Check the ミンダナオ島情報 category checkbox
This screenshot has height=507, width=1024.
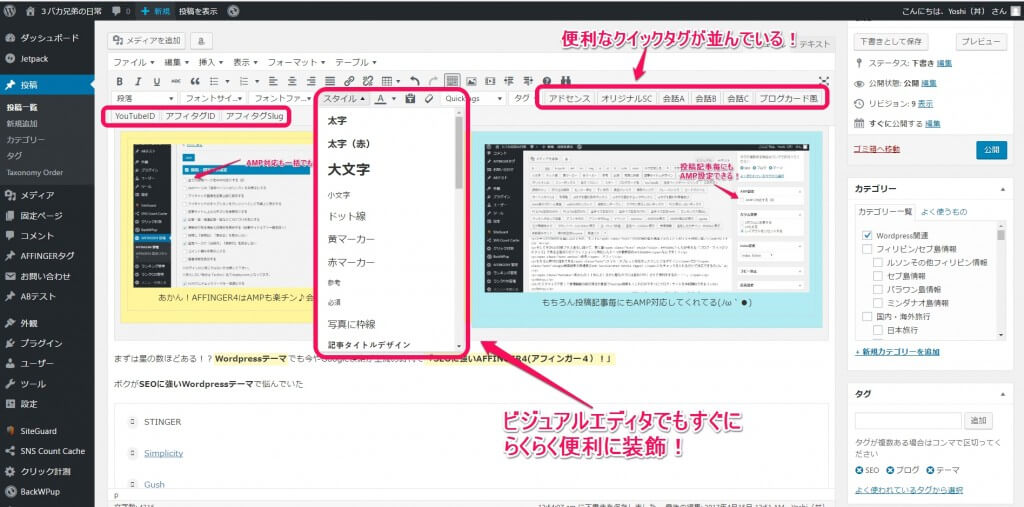pos(878,303)
